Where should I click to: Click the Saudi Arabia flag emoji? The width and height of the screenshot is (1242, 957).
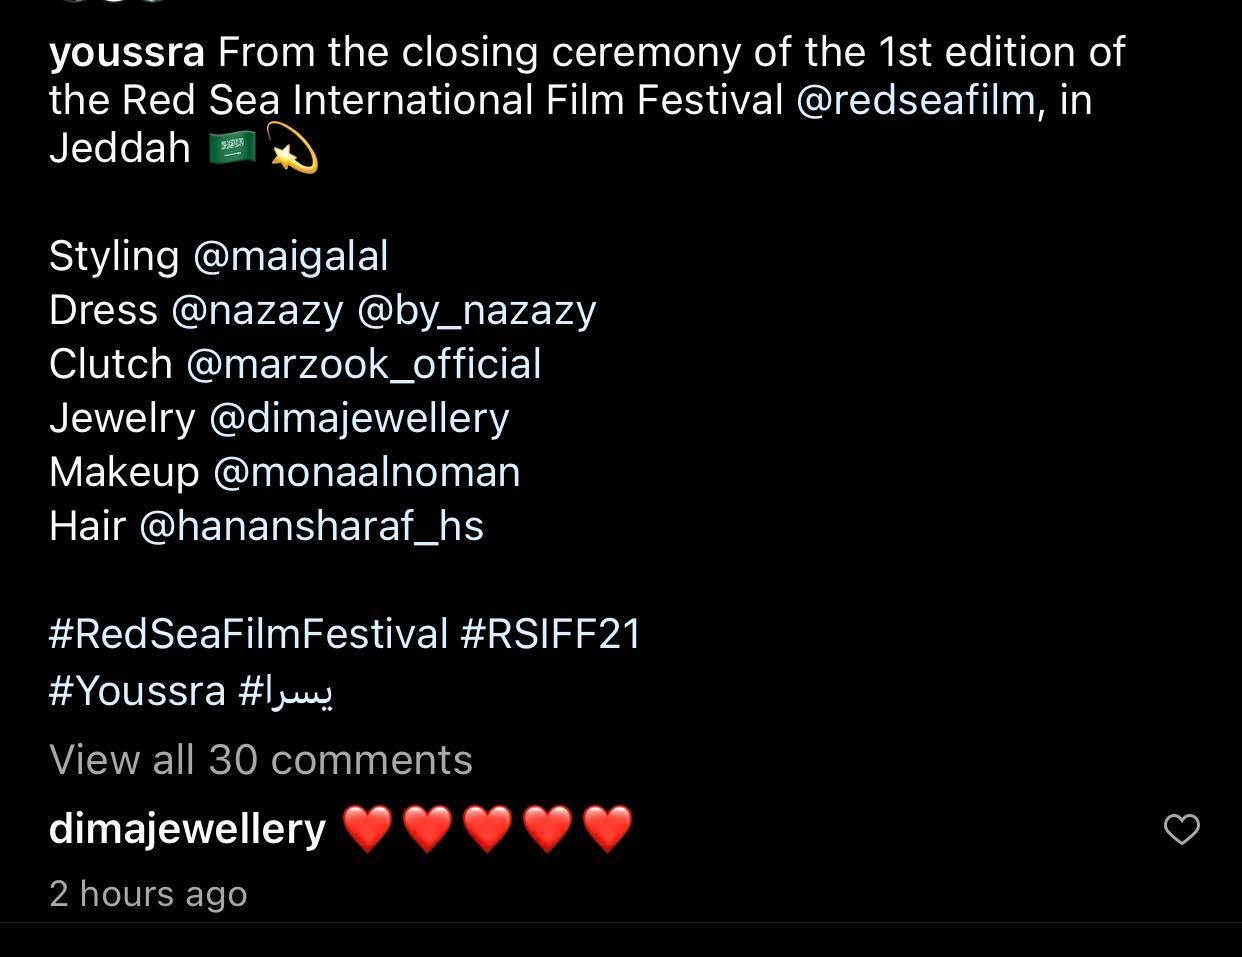pyautogui.click(x=232, y=149)
